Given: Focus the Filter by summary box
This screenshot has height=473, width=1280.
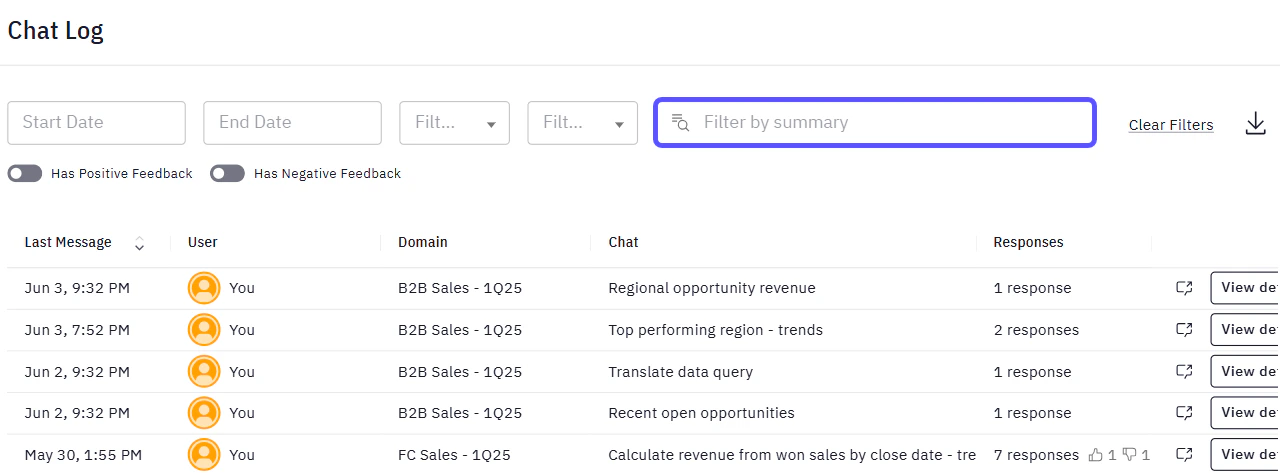Looking at the screenshot, I should pyautogui.click(x=875, y=122).
